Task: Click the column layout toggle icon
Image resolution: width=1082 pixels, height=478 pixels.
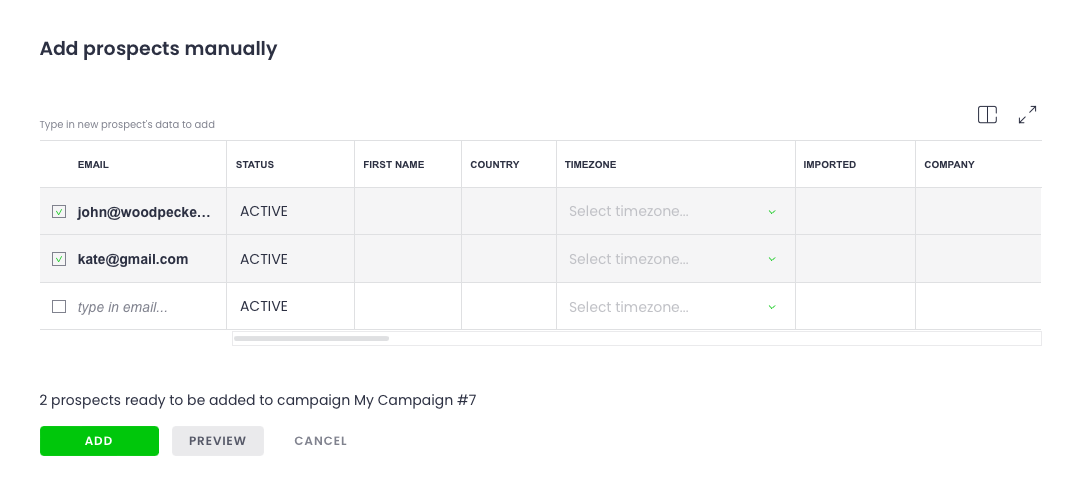Action: coord(987,115)
